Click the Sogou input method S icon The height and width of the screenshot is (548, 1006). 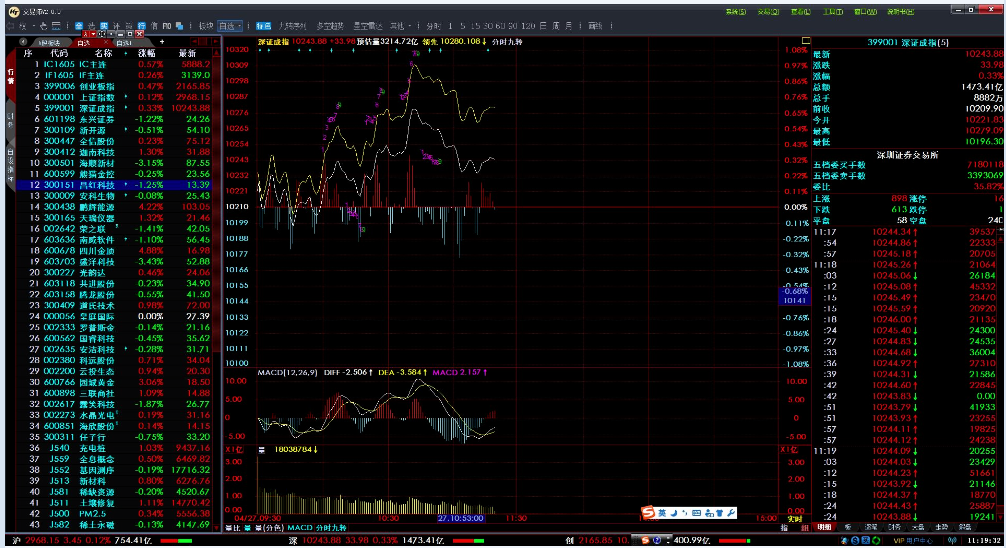coord(648,513)
